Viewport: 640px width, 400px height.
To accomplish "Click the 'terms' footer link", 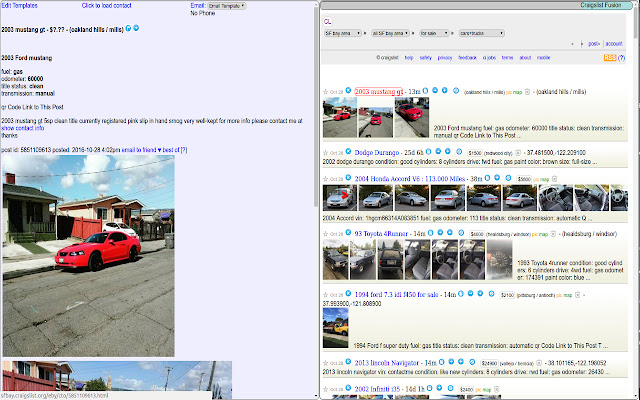I will [507, 58].
